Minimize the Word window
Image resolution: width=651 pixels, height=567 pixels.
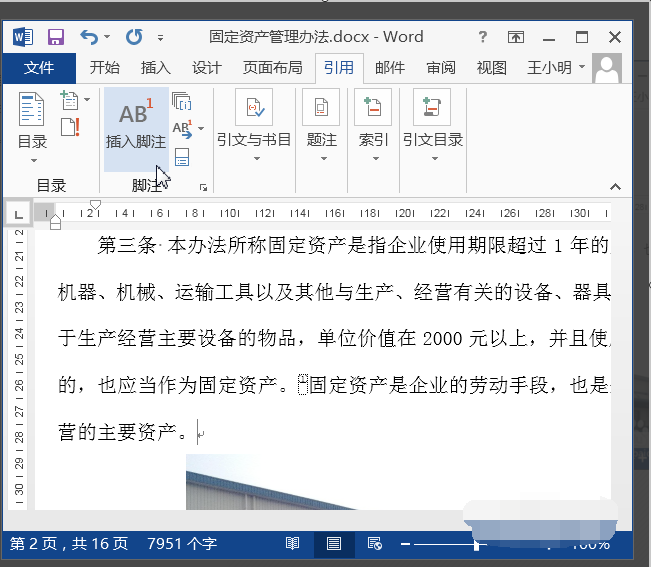549,39
